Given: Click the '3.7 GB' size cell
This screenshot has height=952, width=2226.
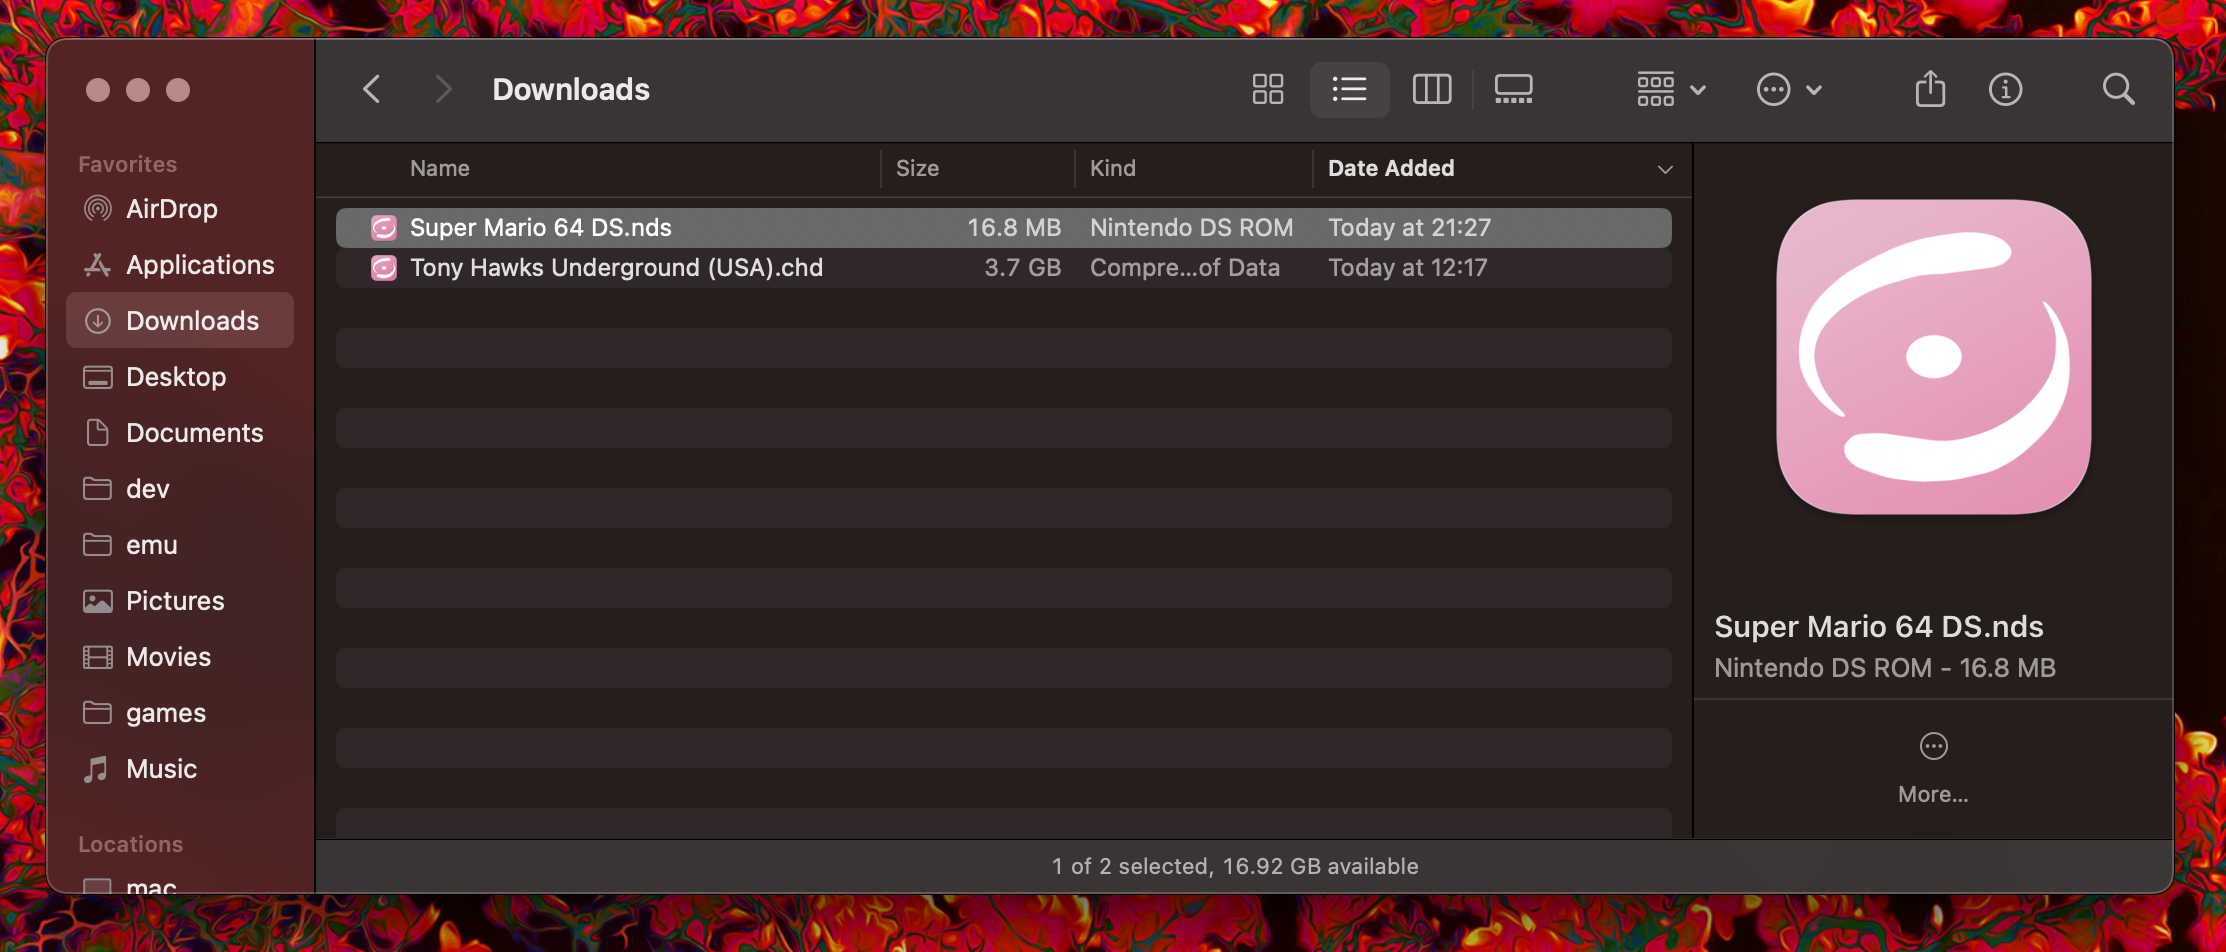Looking at the screenshot, I should (x=1022, y=268).
